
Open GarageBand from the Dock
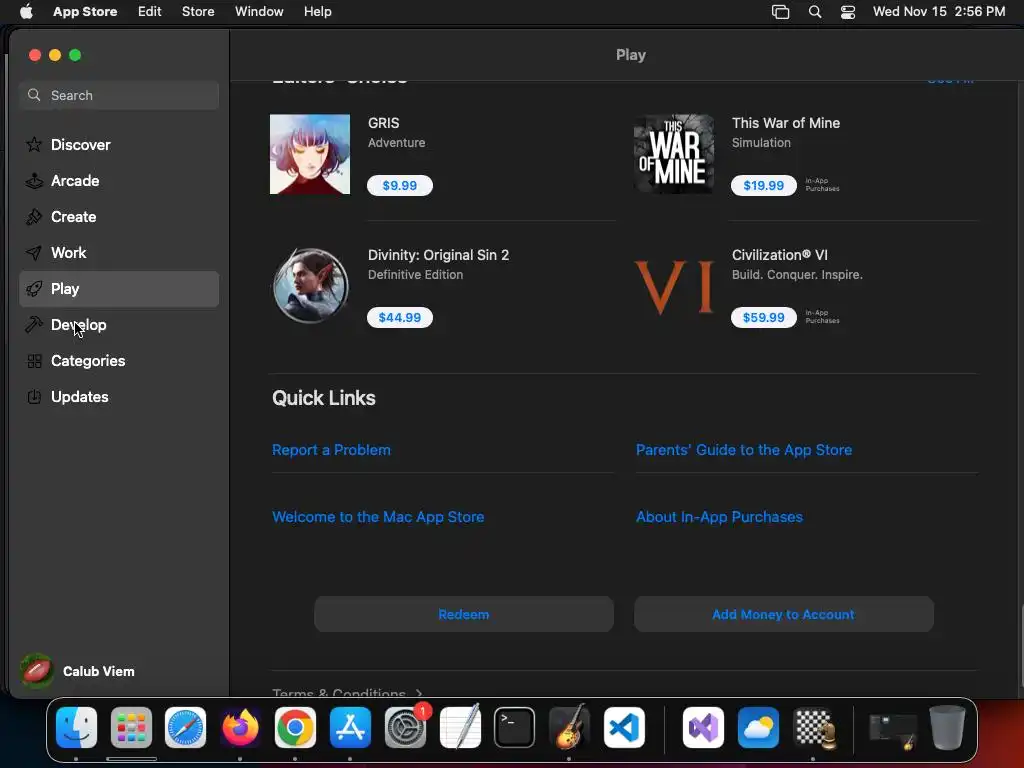pos(569,727)
